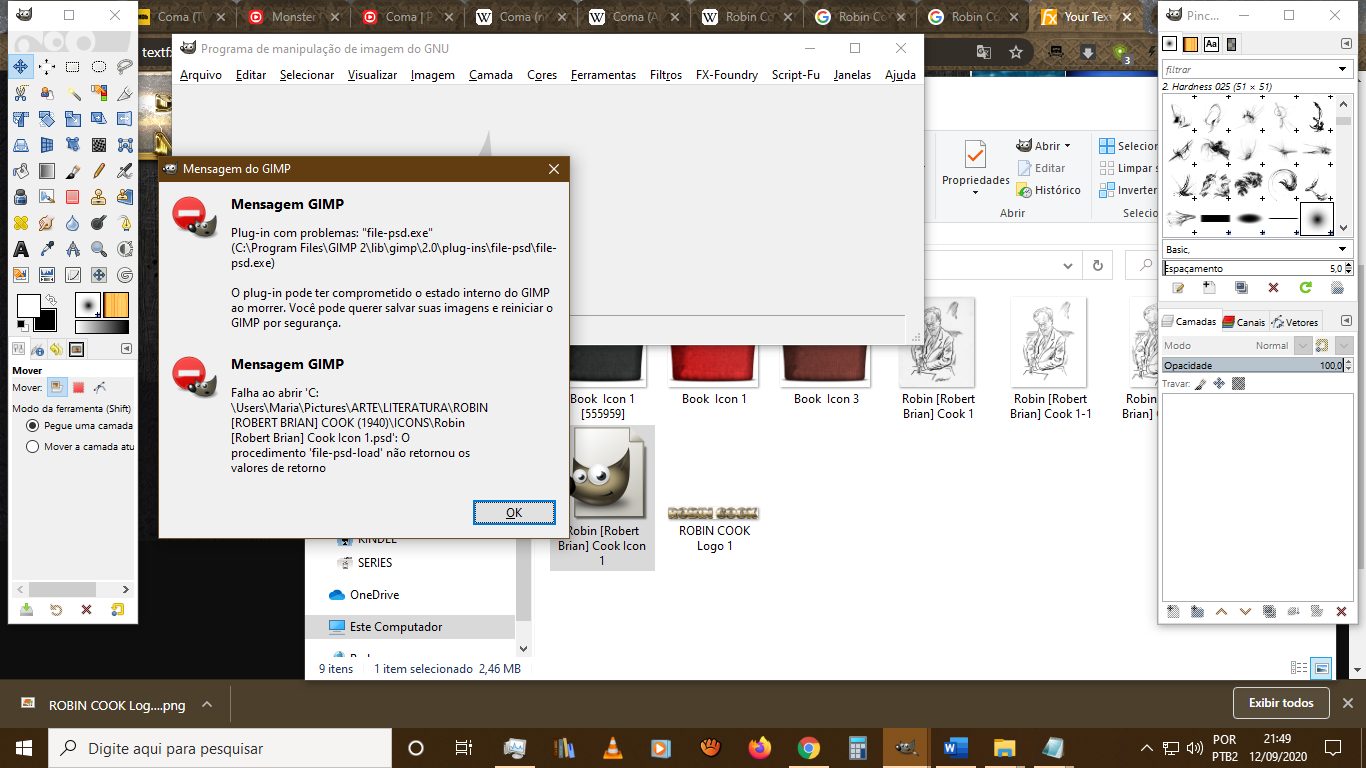Screen dimensions: 1366x768
Task: Select the Bucket Fill tool
Action: pos(20,171)
